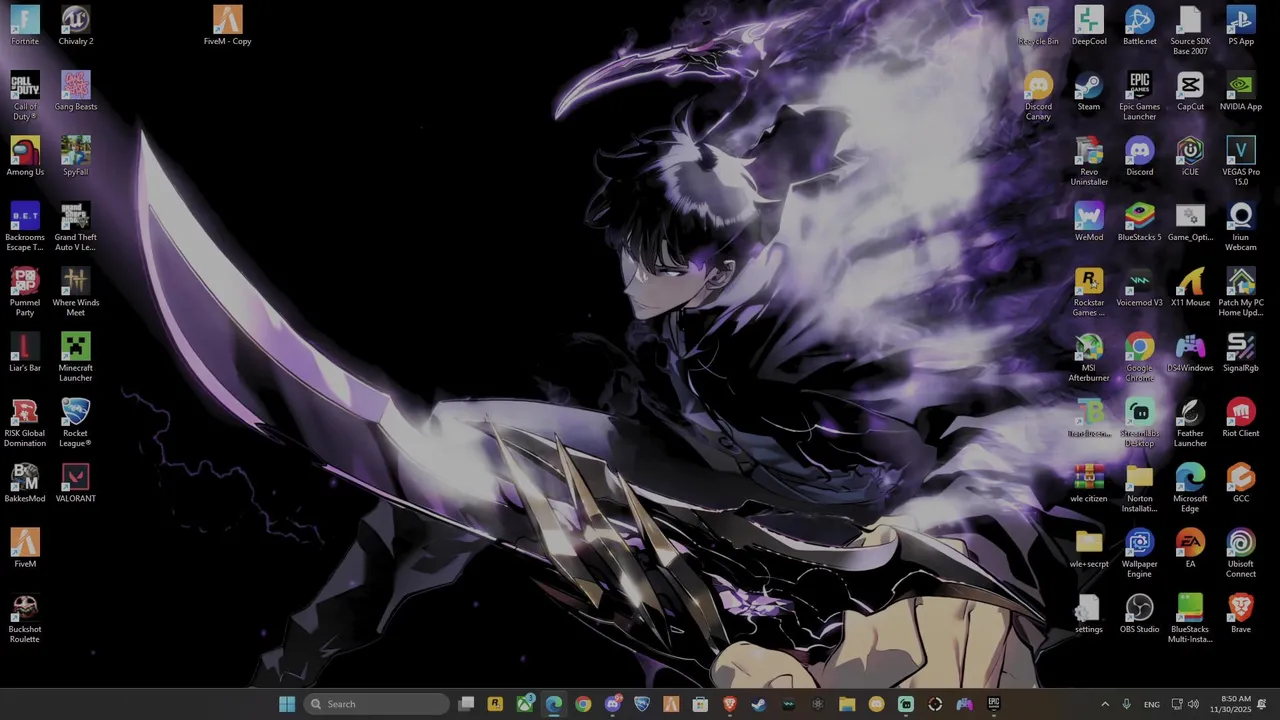This screenshot has width=1280, height=720.
Task: Open the Recycle Bin
Action: [x=1038, y=26]
